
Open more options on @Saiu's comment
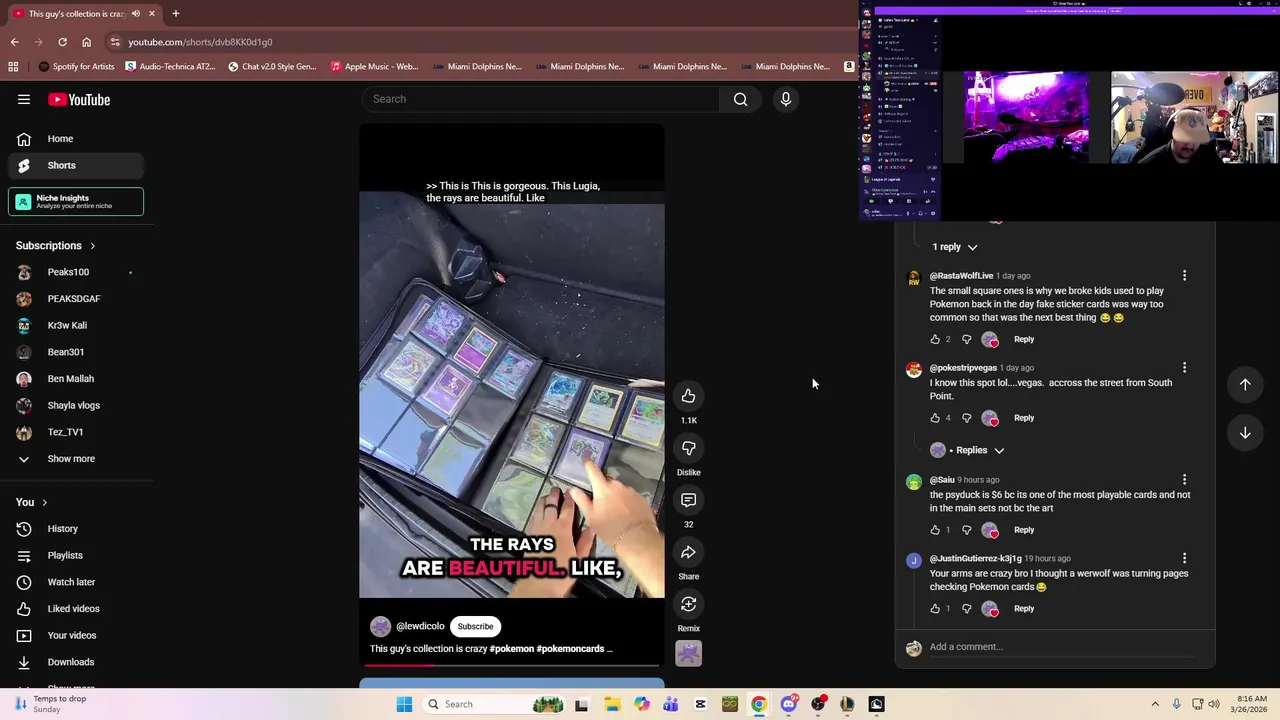click(x=1184, y=480)
